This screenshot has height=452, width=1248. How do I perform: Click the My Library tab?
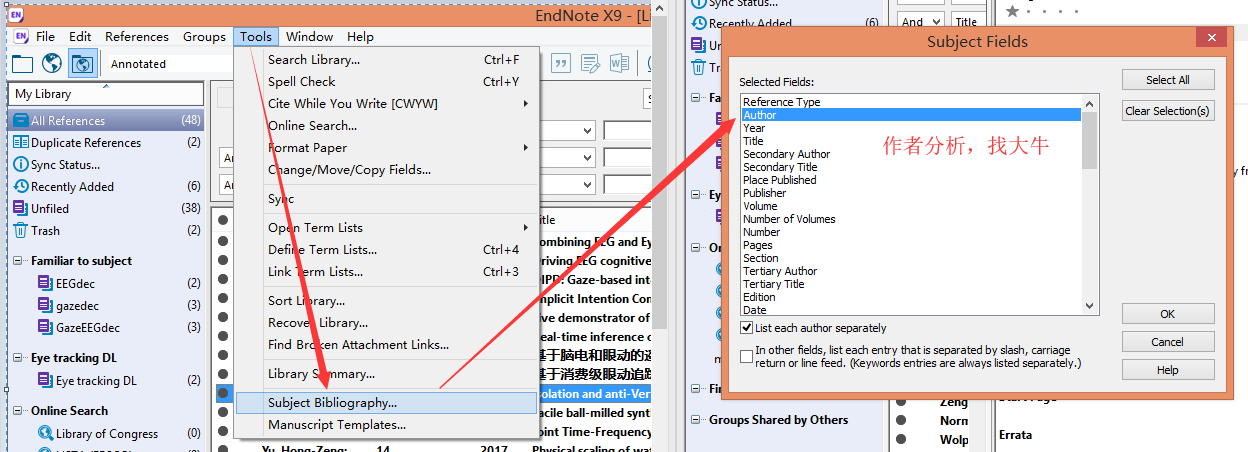(105, 94)
